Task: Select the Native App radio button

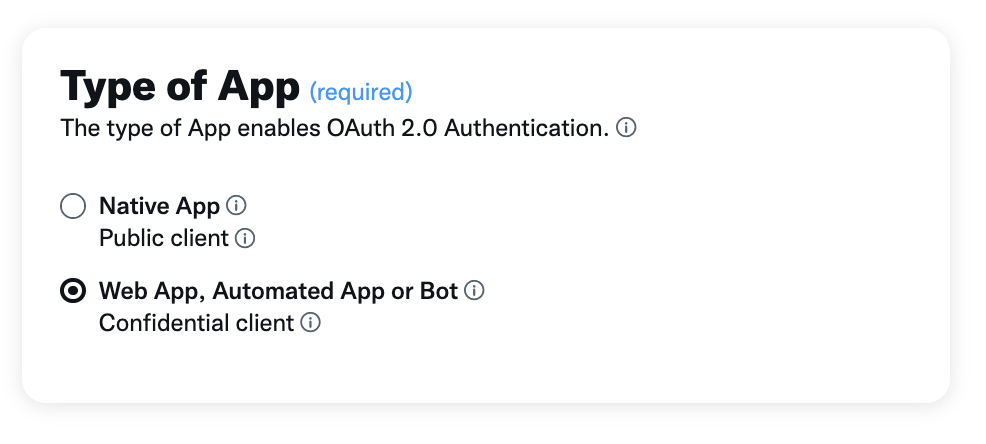Action: (73, 206)
